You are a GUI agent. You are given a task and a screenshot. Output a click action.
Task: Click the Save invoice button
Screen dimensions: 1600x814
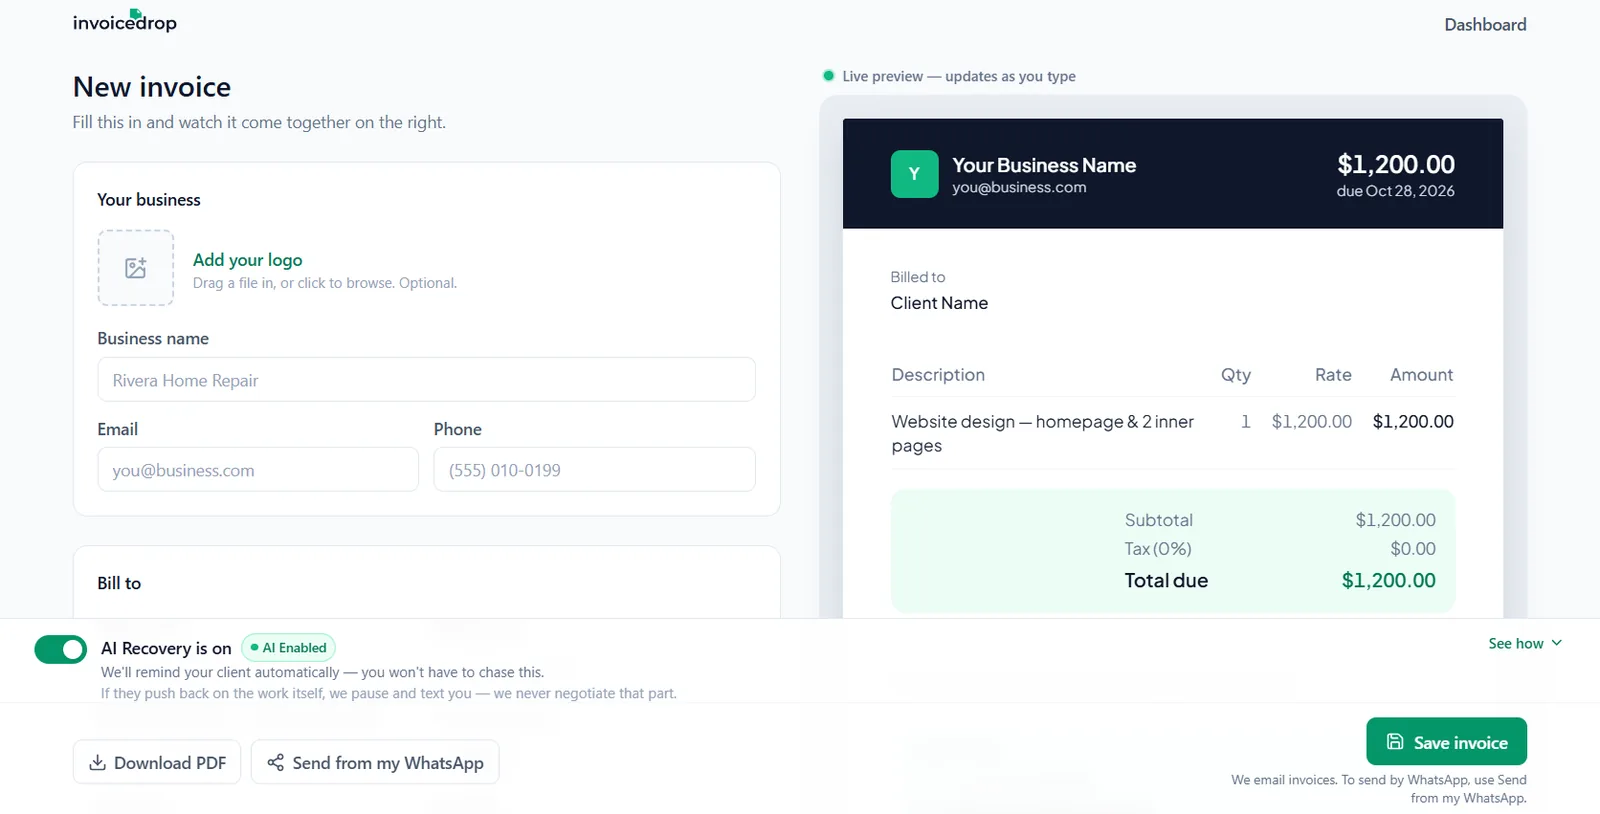coord(1446,742)
